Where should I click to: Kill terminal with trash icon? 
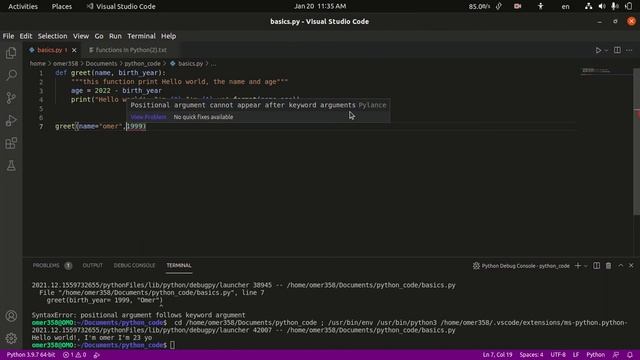point(608,266)
